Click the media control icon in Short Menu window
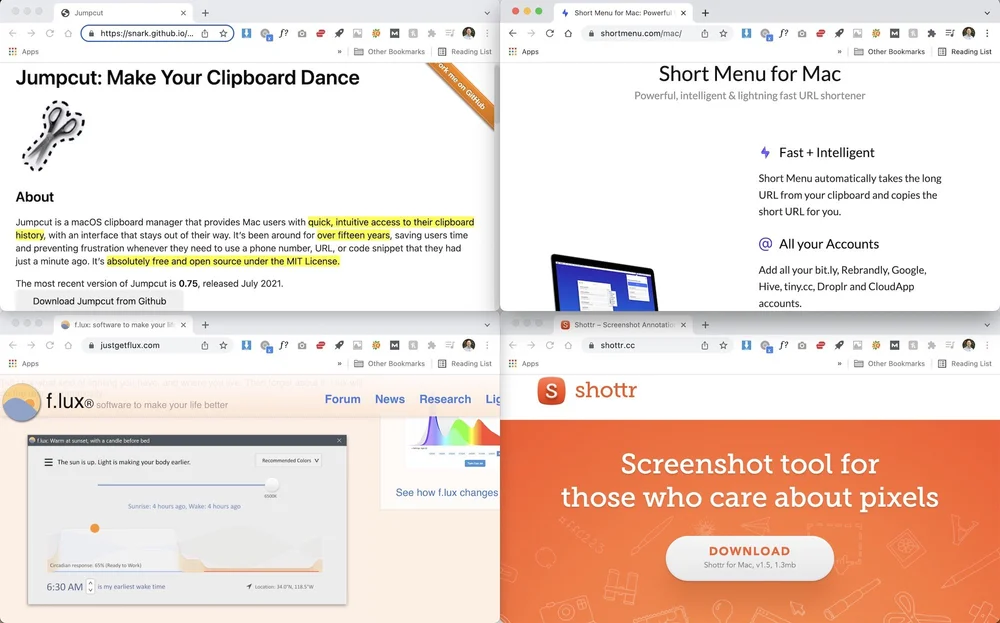Screen dimensions: 1000x623 950,33
